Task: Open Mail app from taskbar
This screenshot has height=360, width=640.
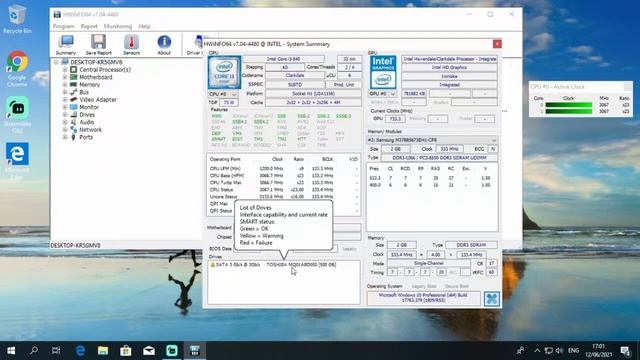Action: [149, 351]
